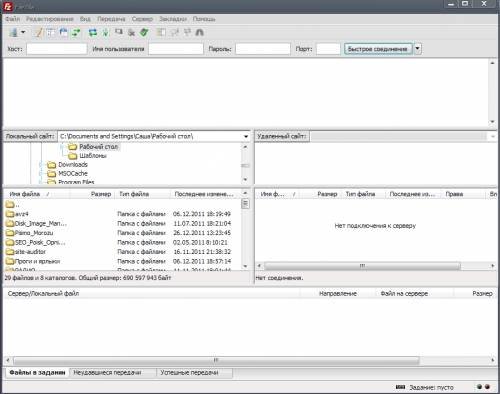Image resolution: width=500 pixels, height=394 pixels.
Task: Open quickconnect history dropdown arrow
Action: [418, 49]
